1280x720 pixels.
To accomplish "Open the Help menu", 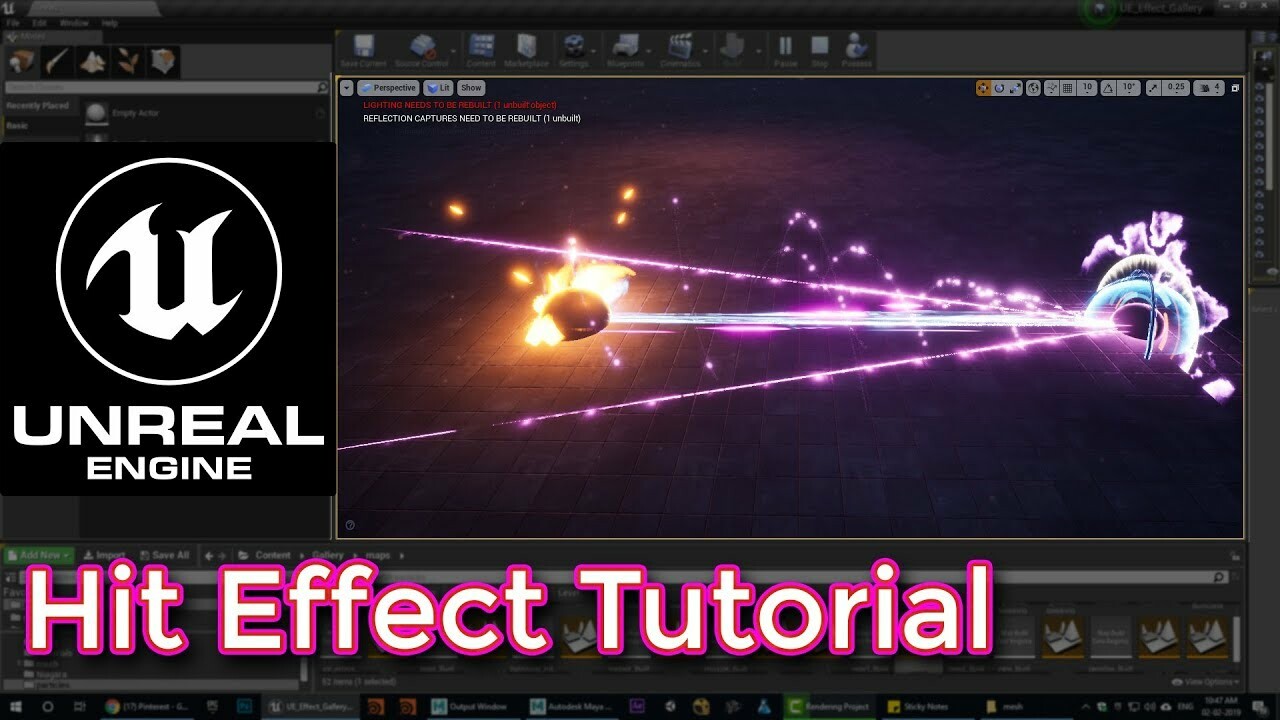I will click(109, 22).
